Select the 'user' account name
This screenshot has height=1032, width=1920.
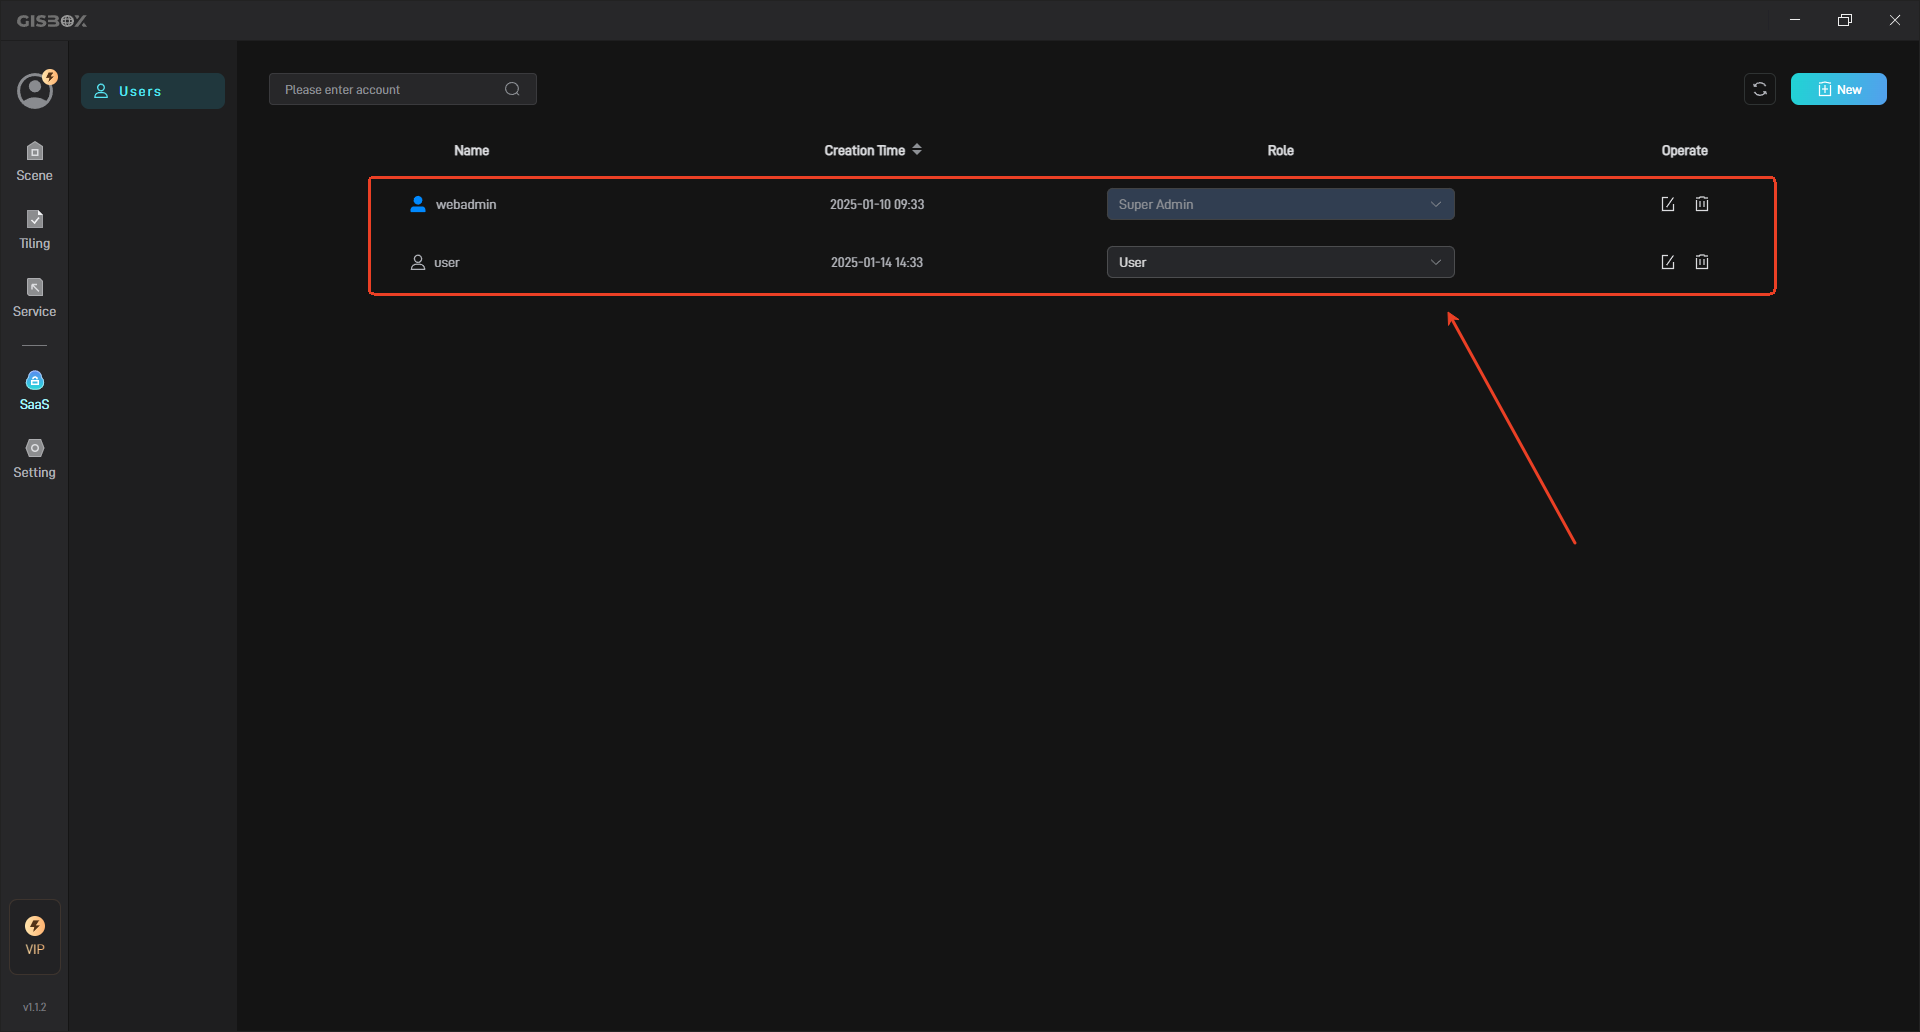point(447,262)
